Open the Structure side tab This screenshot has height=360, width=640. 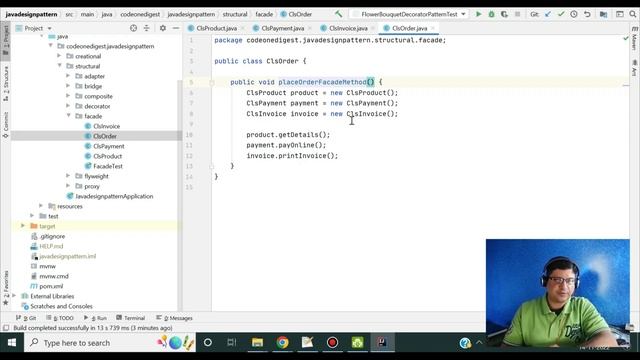click(x=6, y=84)
